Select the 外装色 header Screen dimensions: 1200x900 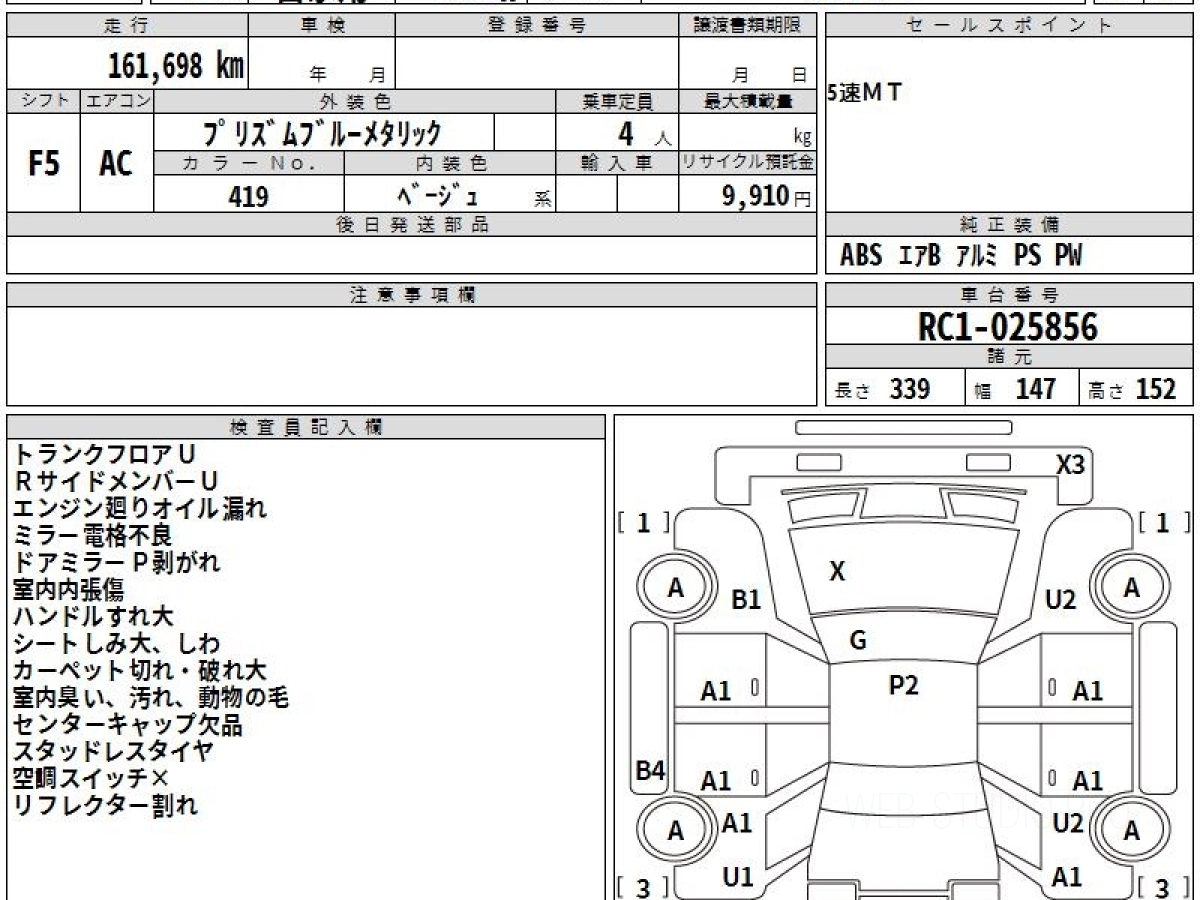(x=355, y=101)
